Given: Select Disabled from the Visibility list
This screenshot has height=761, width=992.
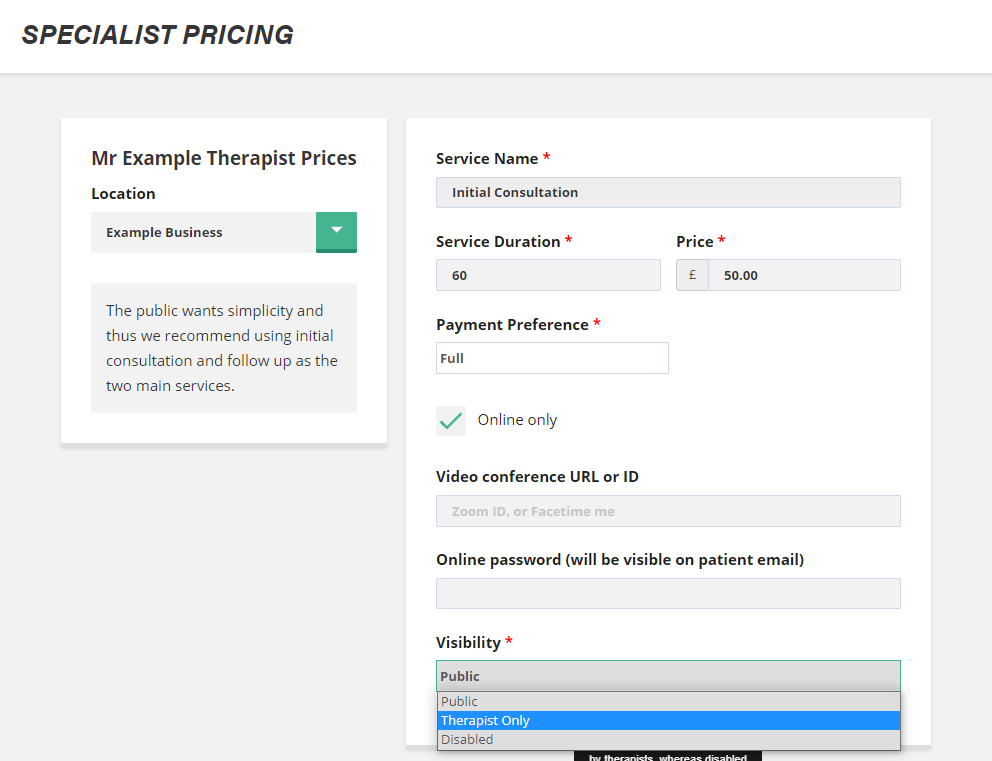Looking at the screenshot, I should [668, 740].
